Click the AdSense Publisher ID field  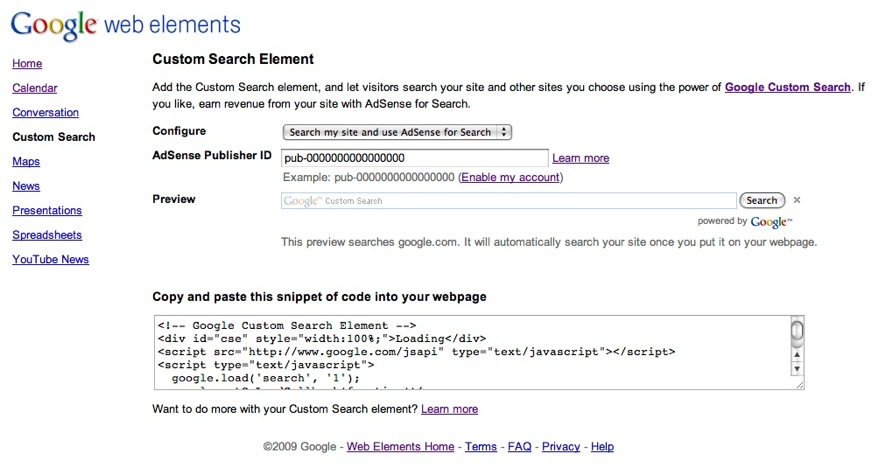point(414,158)
